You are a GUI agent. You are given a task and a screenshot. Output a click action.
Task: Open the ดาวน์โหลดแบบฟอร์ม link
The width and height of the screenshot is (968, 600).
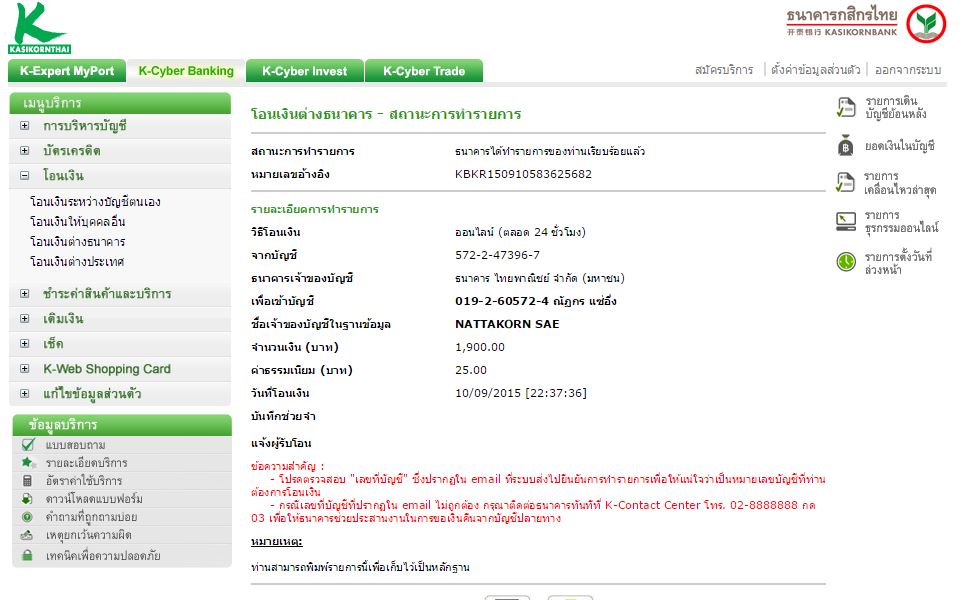tap(94, 499)
